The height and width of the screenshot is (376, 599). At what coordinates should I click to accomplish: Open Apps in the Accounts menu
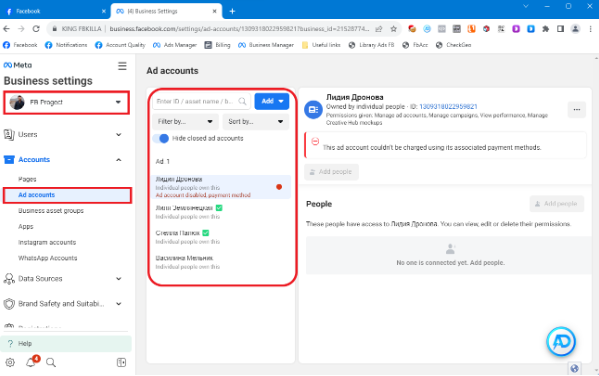[x=26, y=227]
